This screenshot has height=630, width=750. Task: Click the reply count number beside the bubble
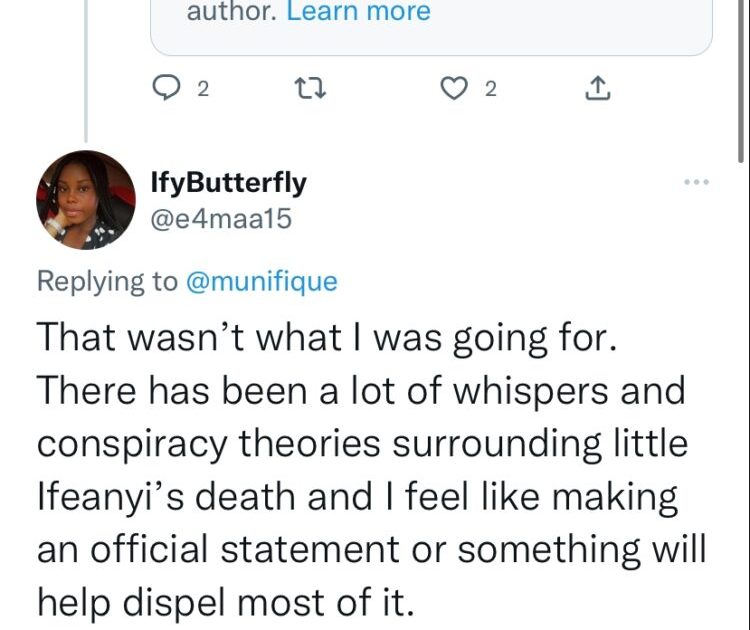203,90
